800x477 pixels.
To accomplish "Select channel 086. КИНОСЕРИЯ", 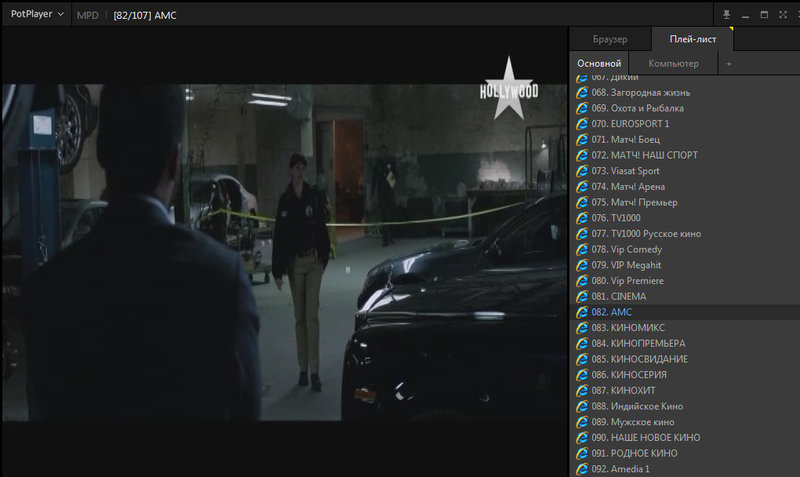I will 685,375.
